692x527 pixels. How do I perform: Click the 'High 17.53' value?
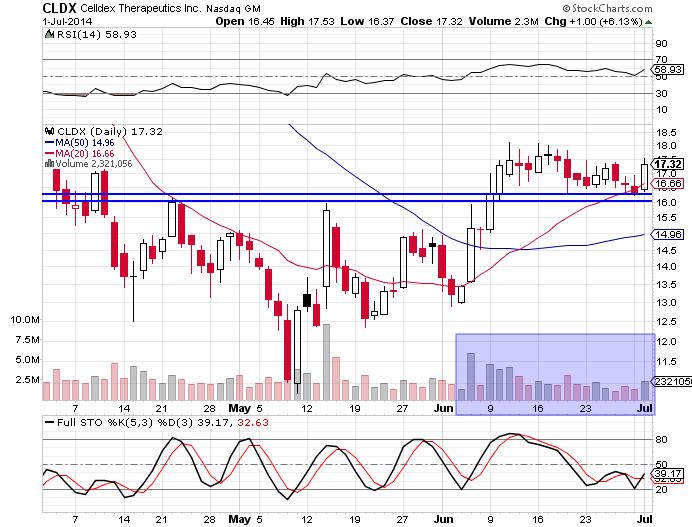pos(307,21)
